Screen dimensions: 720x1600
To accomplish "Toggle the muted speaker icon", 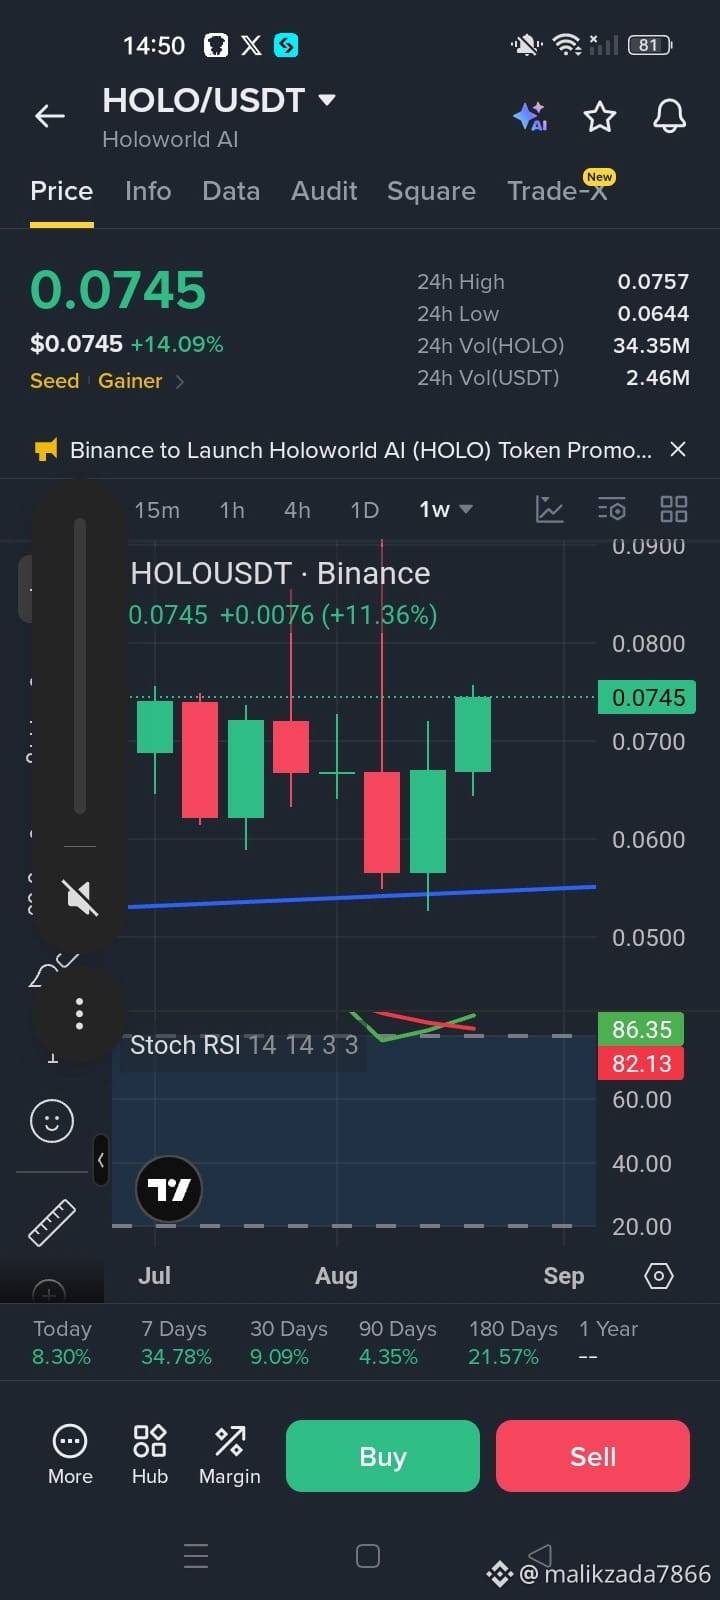I will click(80, 897).
